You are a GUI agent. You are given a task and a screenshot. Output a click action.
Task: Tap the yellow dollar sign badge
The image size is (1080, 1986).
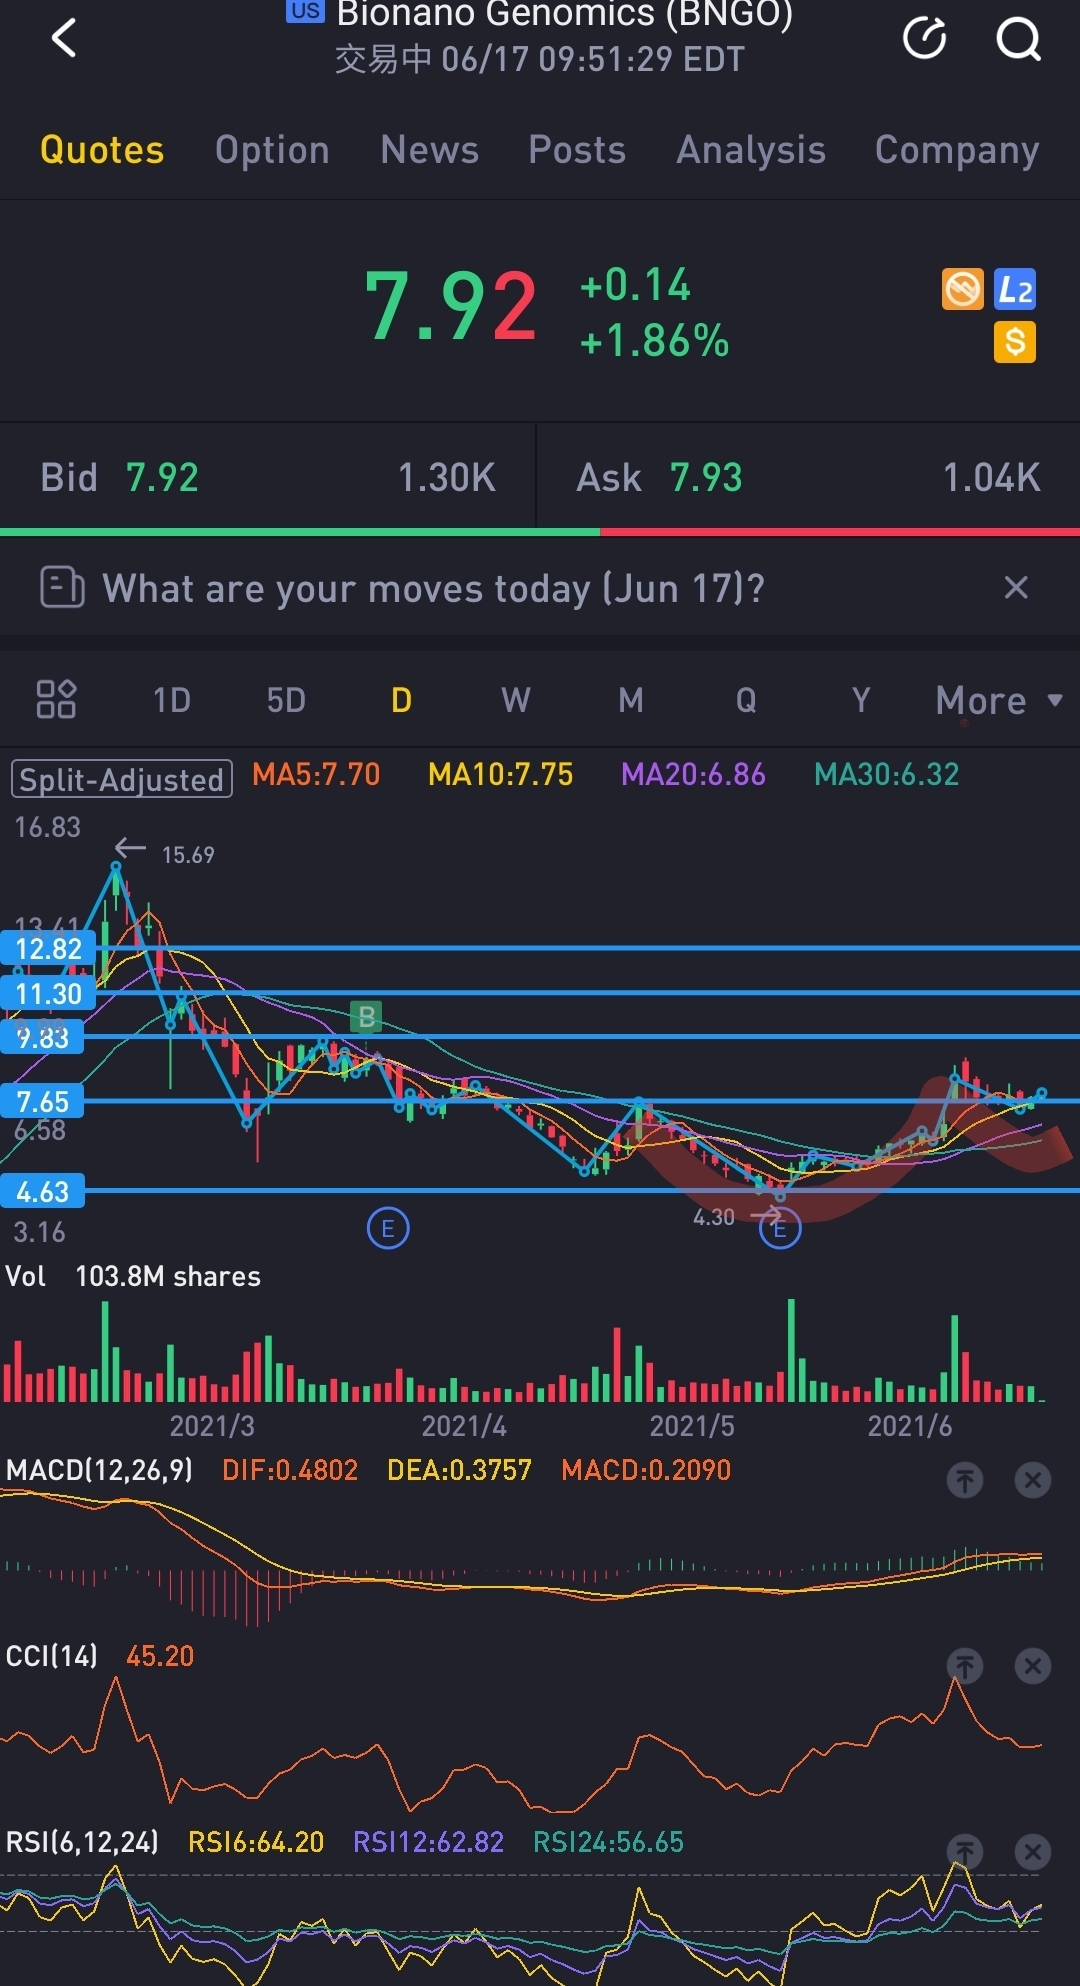[x=1015, y=342]
